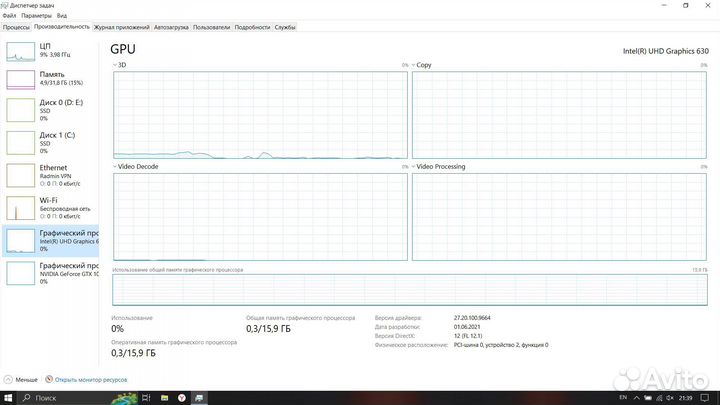
Task: Maximize or restore the Task Manager window
Action: (686, 6)
